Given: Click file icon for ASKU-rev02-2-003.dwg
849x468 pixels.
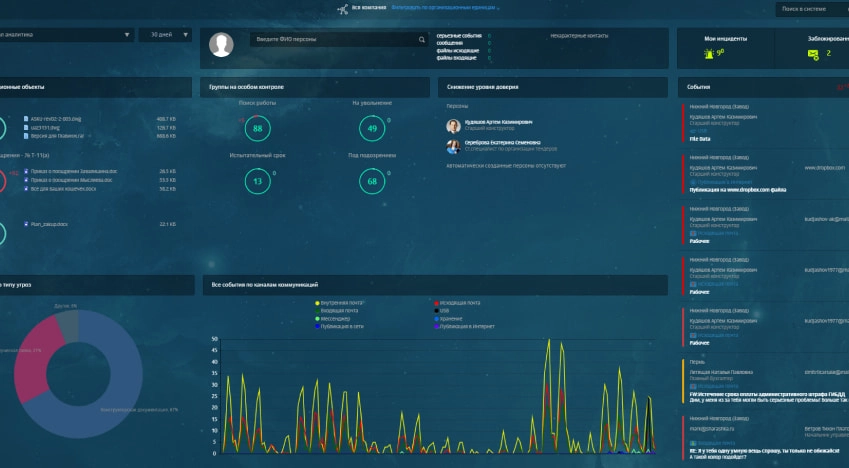Looking at the screenshot, I should click(x=26, y=119).
